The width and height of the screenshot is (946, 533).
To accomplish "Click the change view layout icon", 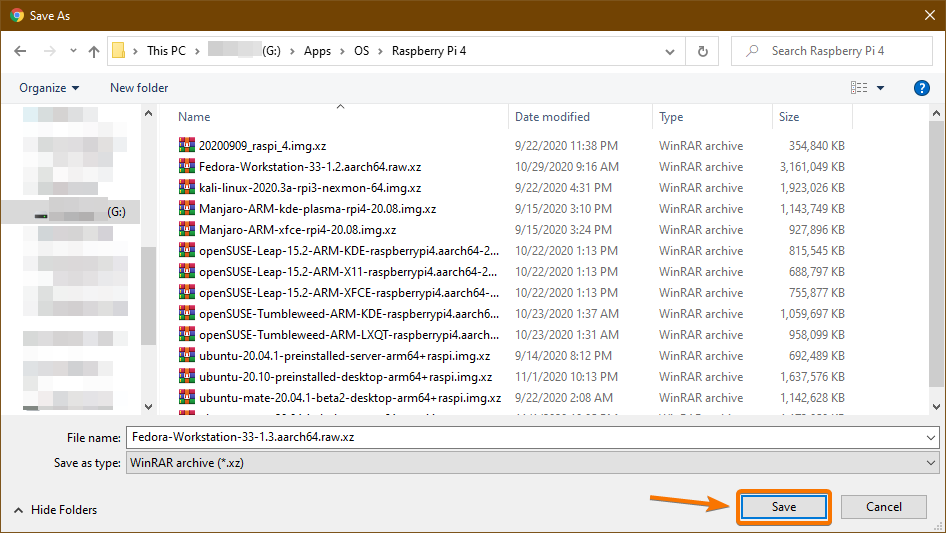I will [859, 88].
